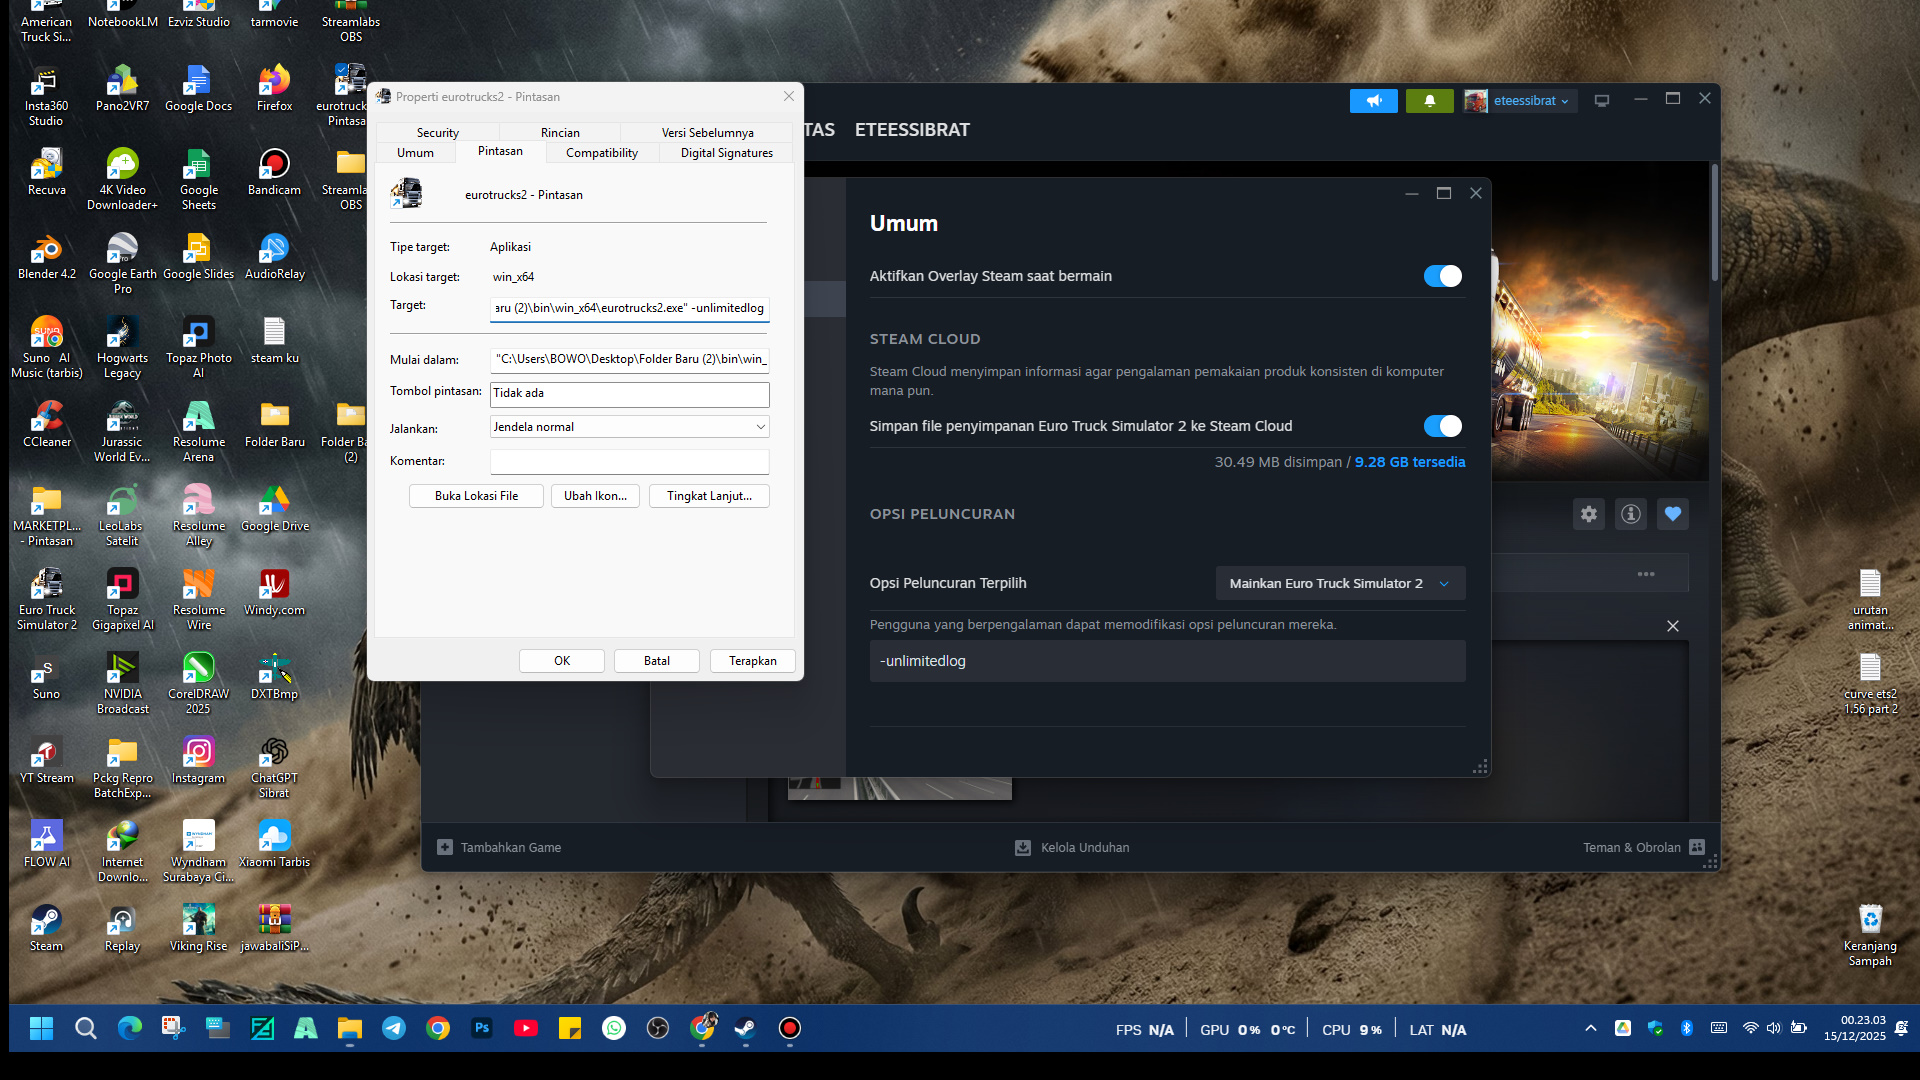1920x1080 pixels.
Task: Select the NVIDIA Broadcast desktop icon
Action: point(122,683)
